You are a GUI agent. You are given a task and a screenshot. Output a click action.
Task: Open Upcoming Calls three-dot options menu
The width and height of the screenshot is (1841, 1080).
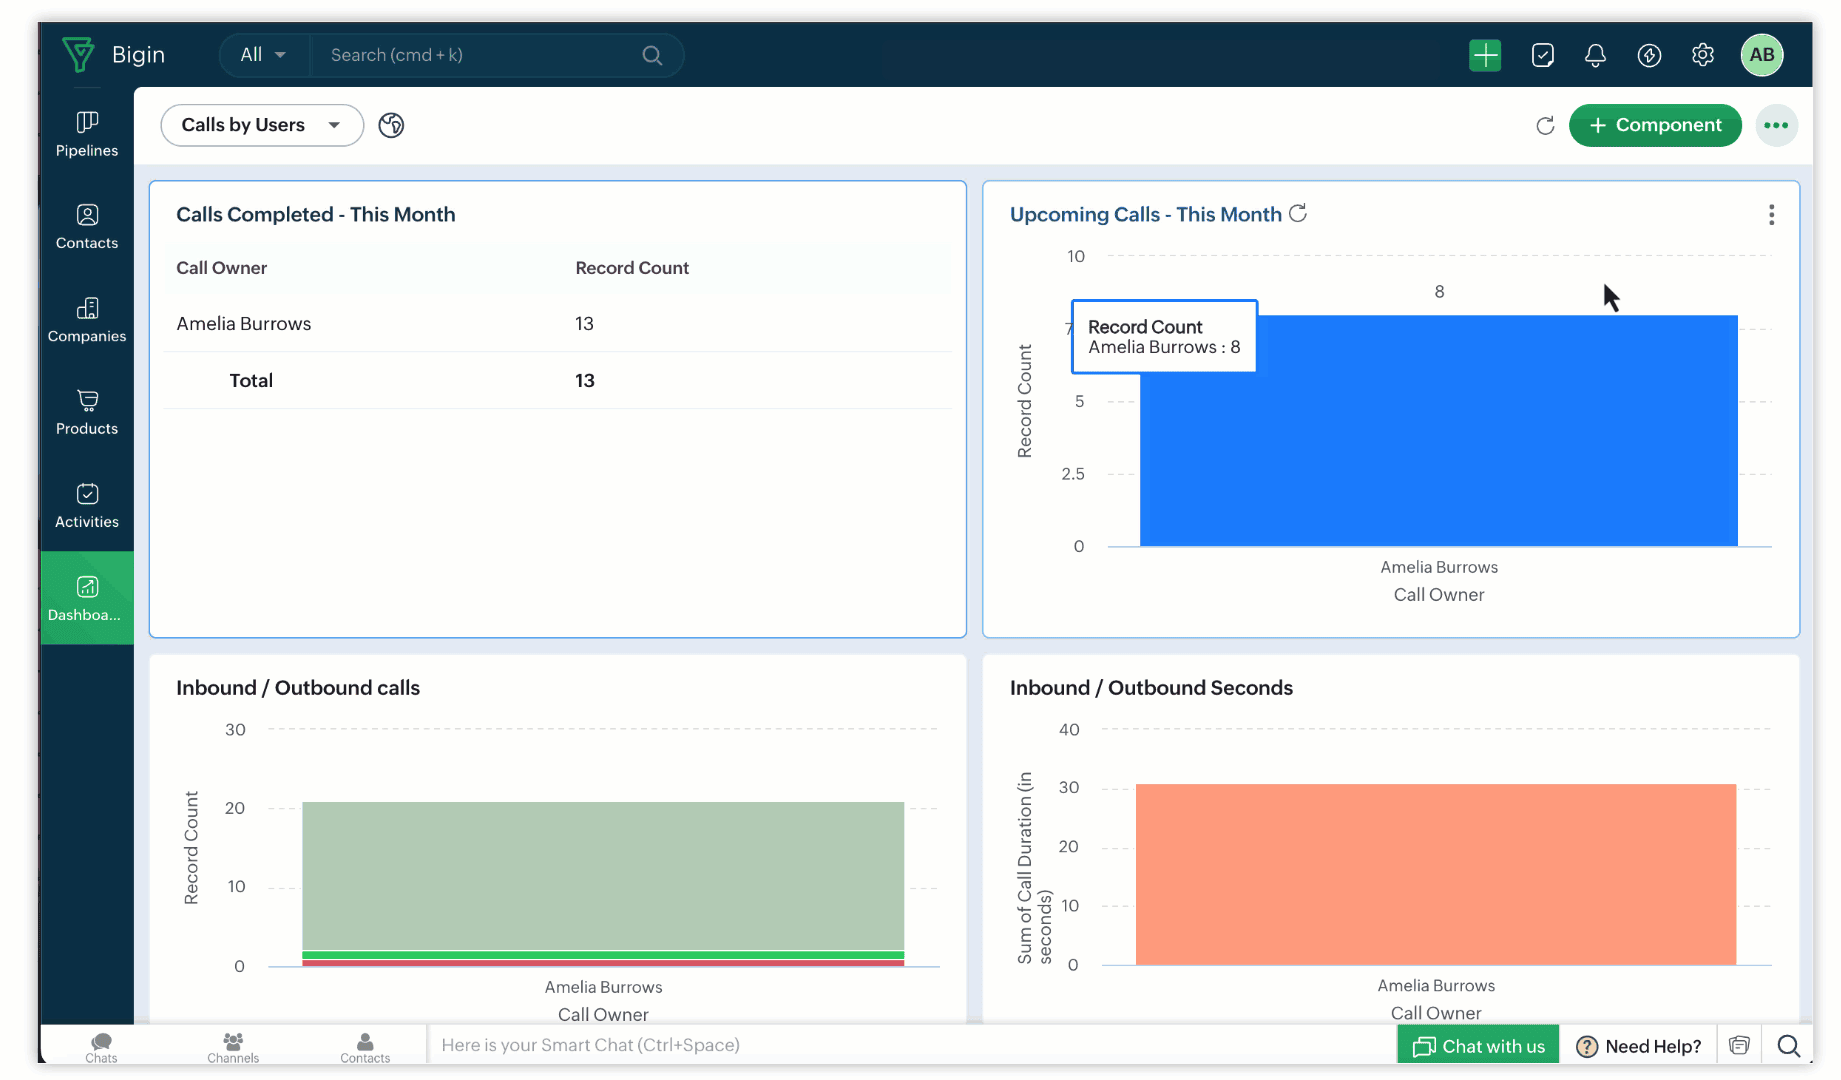(x=1771, y=215)
